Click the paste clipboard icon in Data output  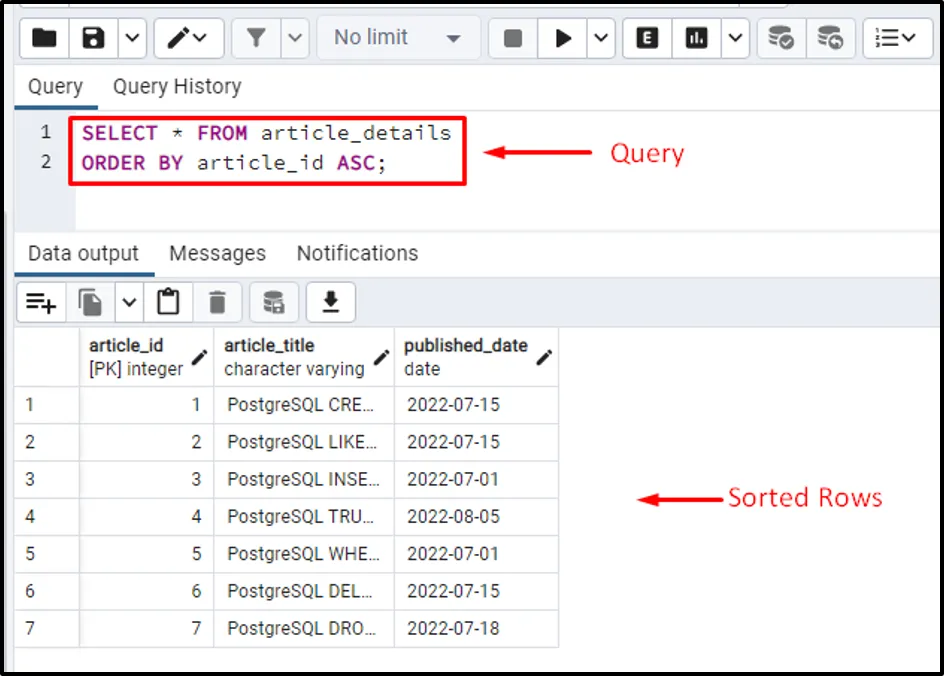coord(169,302)
